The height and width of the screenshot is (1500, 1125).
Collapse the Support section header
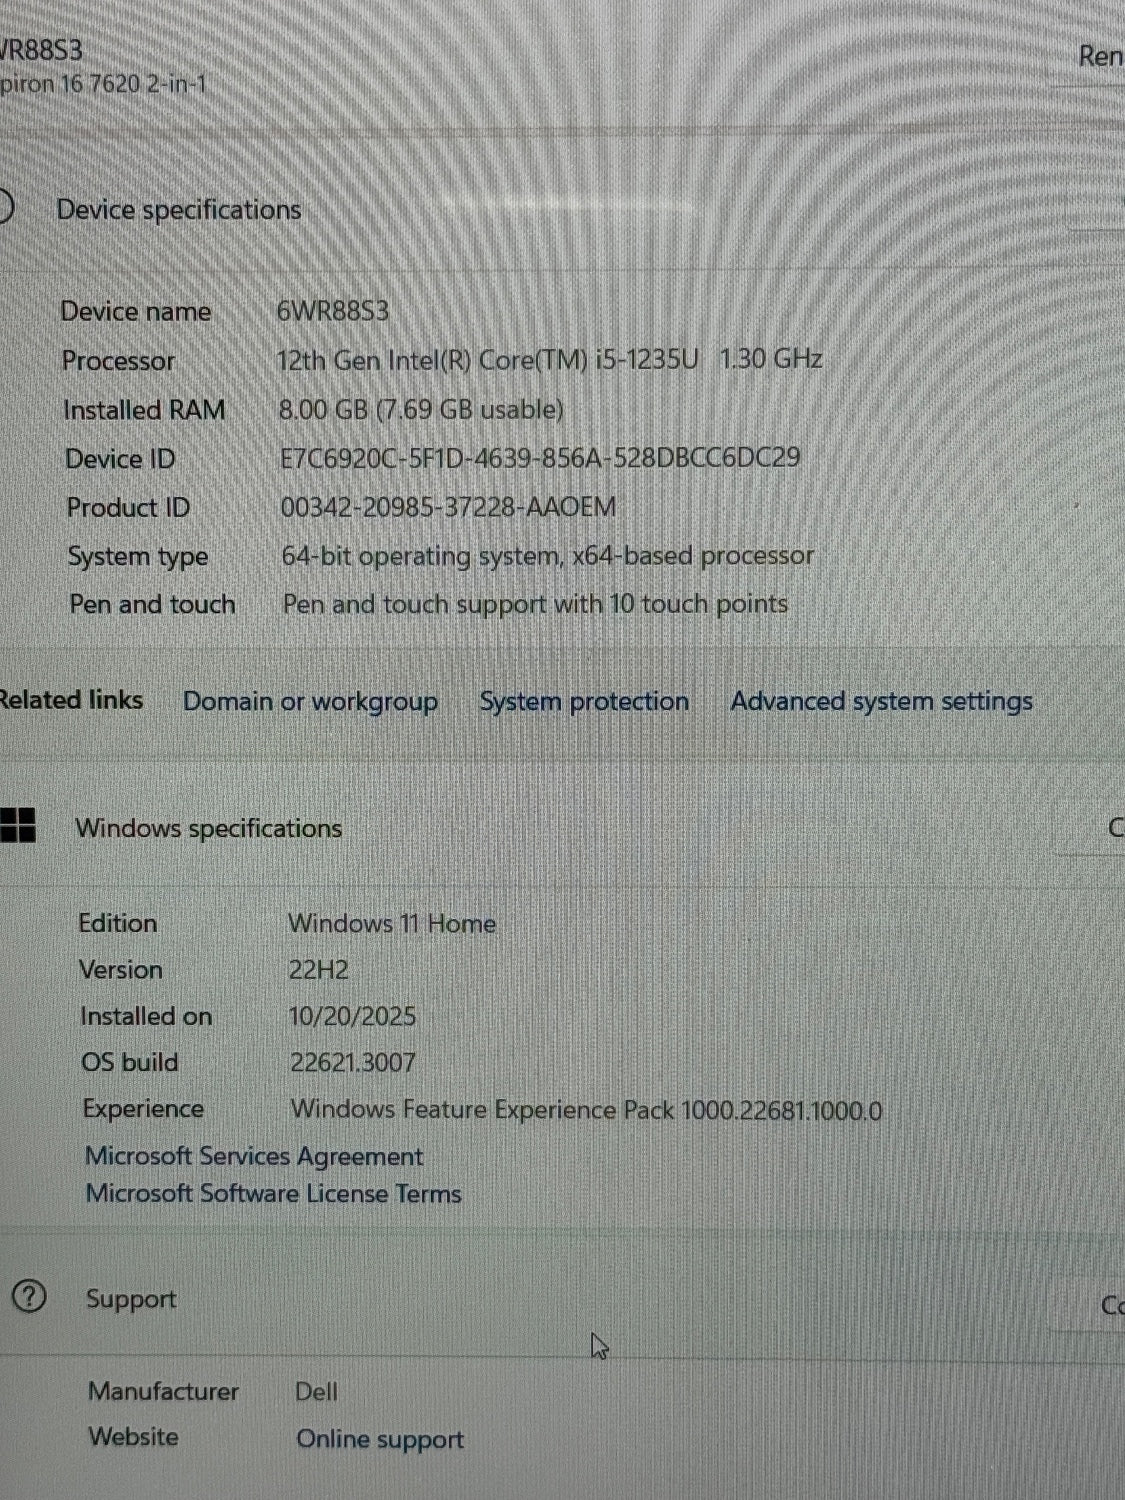tap(130, 1299)
